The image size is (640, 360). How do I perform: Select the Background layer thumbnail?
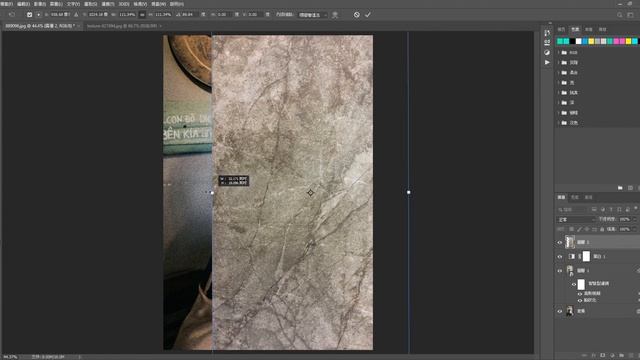point(570,311)
